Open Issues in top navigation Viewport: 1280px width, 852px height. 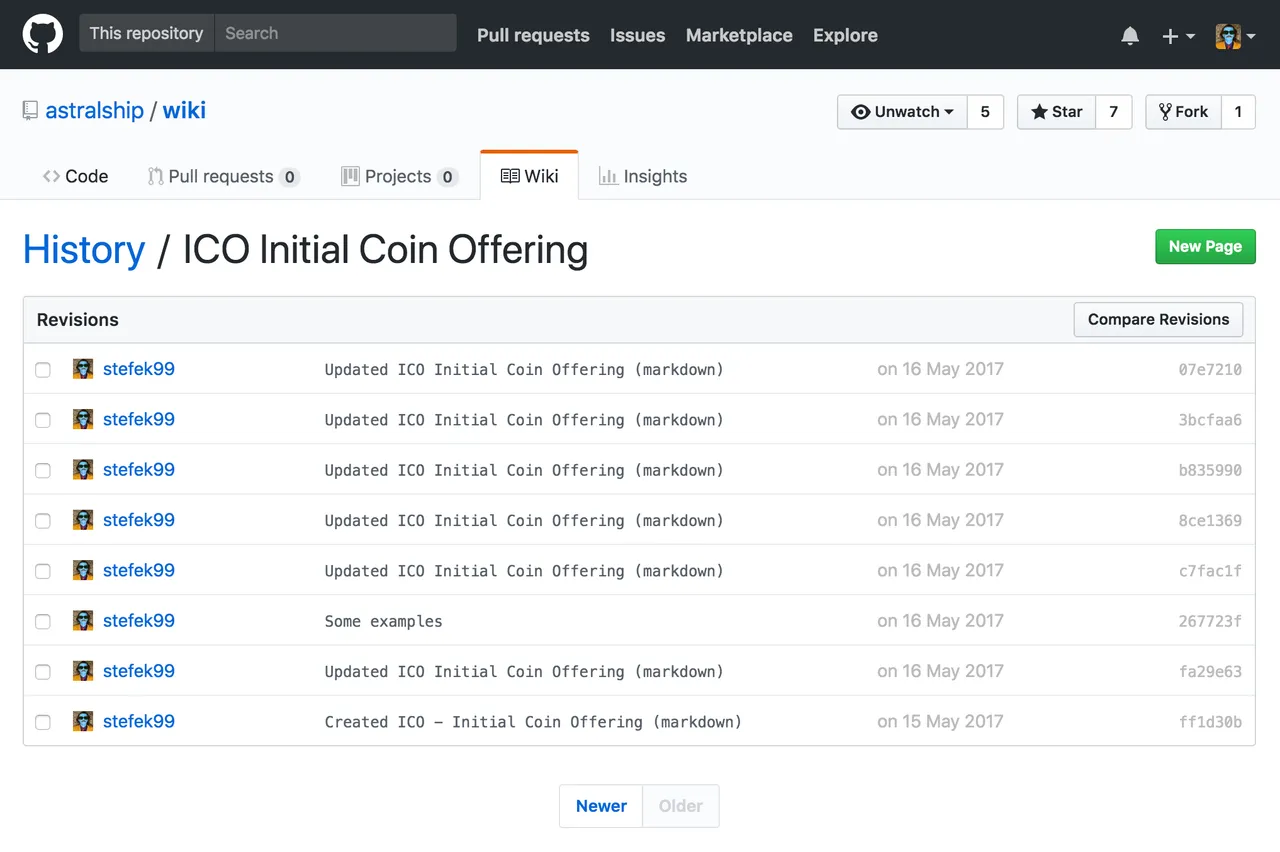point(637,35)
